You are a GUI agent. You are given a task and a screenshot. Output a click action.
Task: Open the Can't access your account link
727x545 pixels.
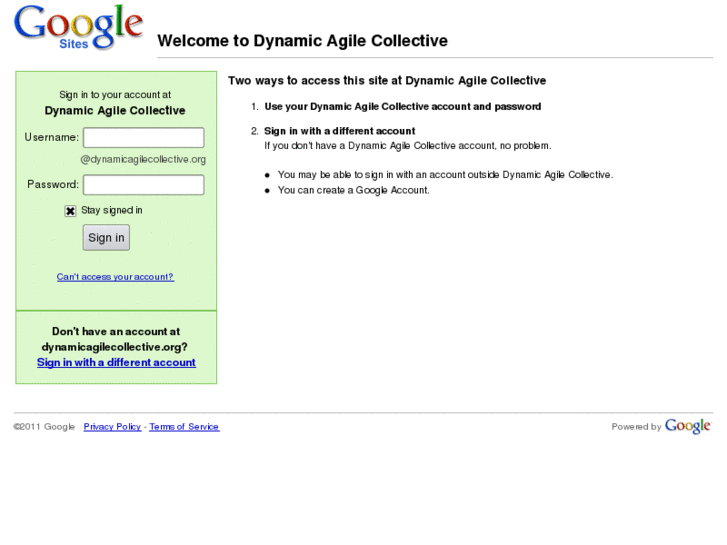tap(115, 277)
